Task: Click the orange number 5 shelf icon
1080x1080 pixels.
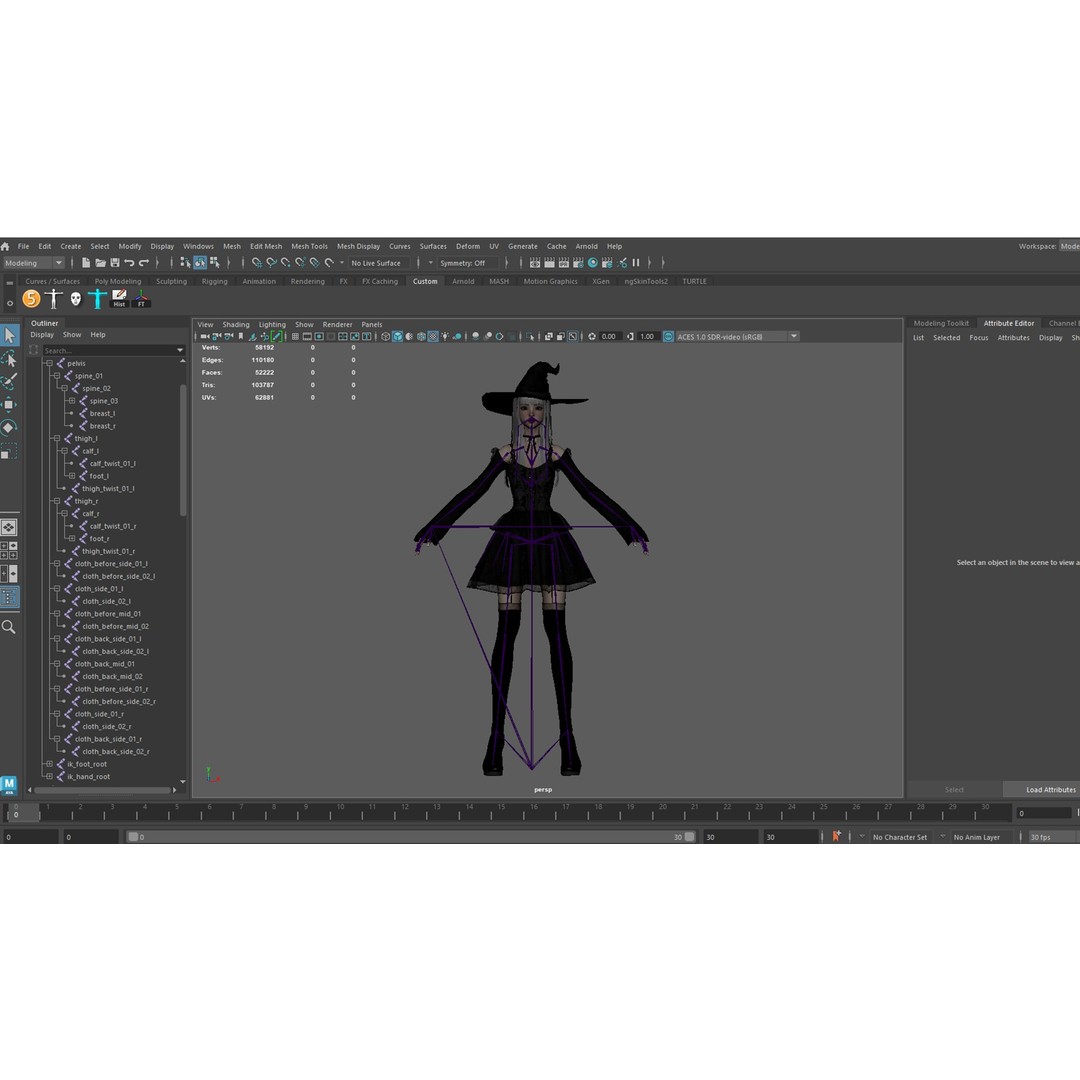Action: click(31, 298)
